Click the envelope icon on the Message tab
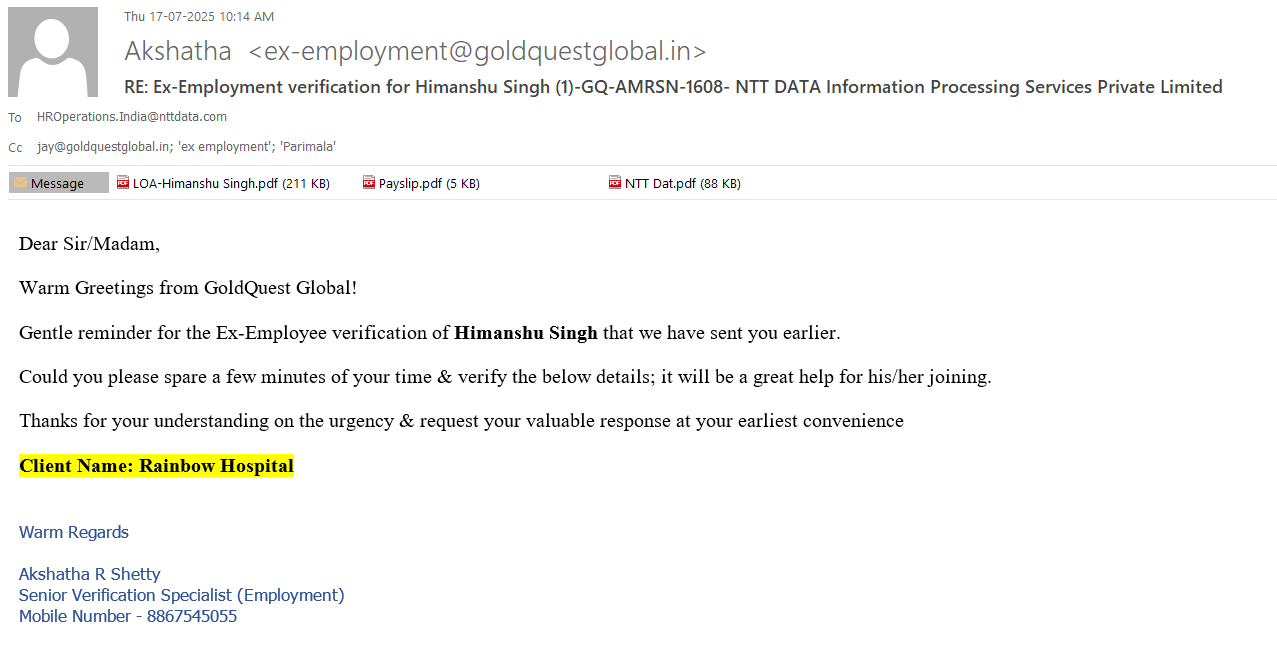The height and width of the screenshot is (647, 1277). coord(20,183)
